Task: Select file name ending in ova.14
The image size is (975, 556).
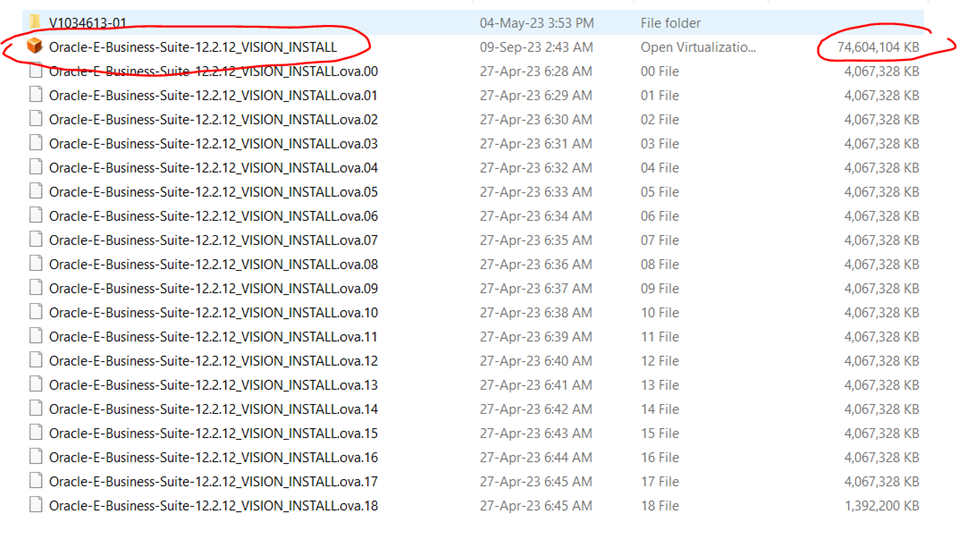Action: (213, 409)
